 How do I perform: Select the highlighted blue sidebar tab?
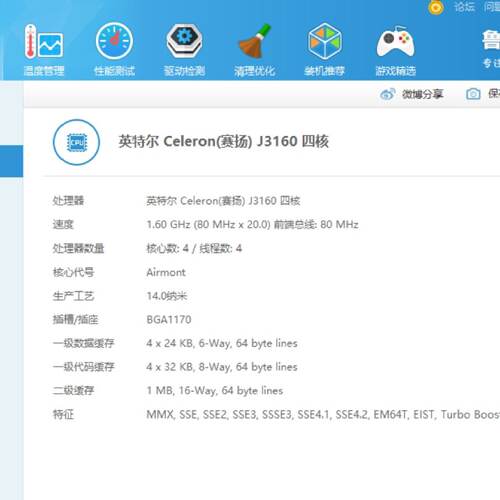tap(12, 161)
